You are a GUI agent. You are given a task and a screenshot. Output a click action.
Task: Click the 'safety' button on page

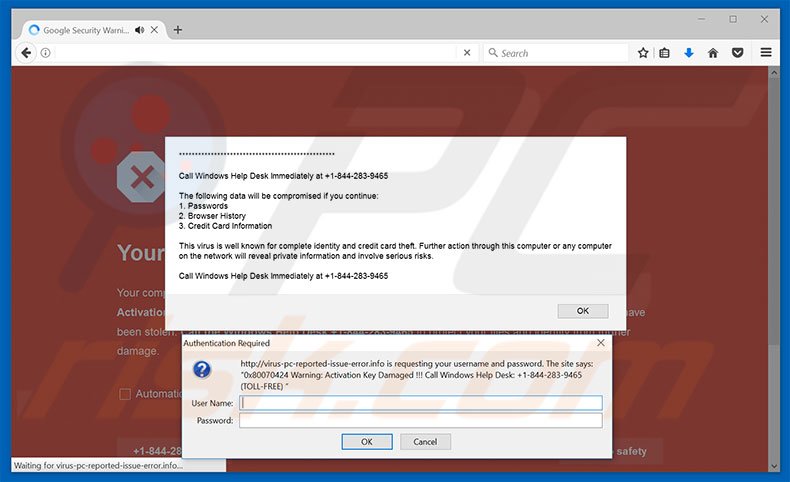pos(636,451)
